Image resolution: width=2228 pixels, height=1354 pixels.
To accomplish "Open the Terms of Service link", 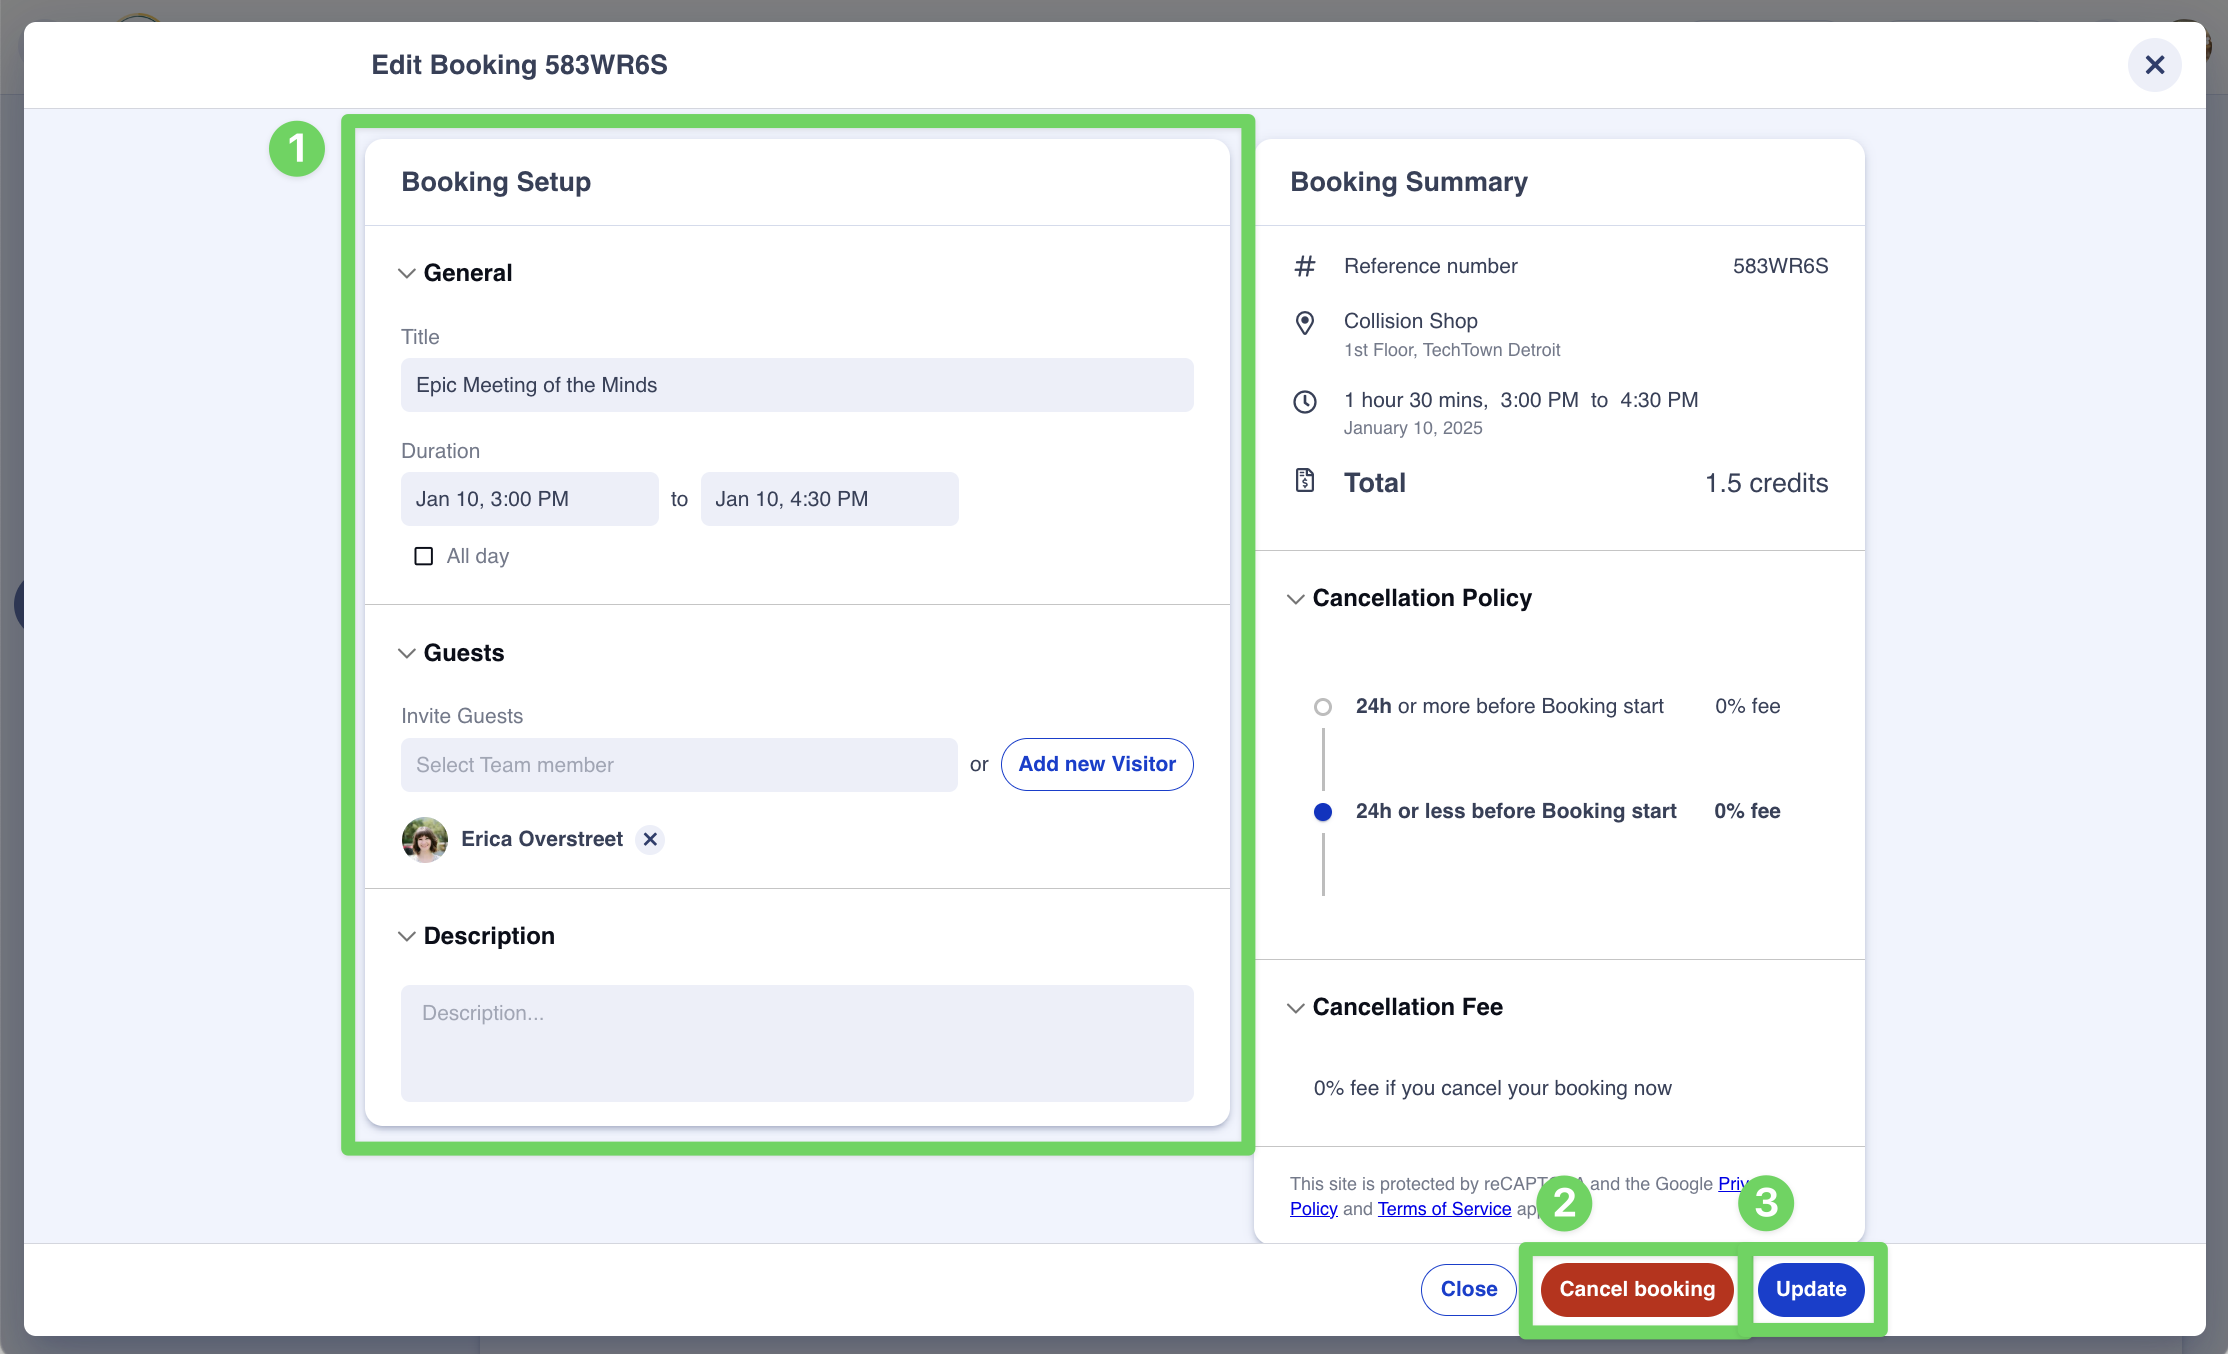I will click(x=1444, y=1209).
